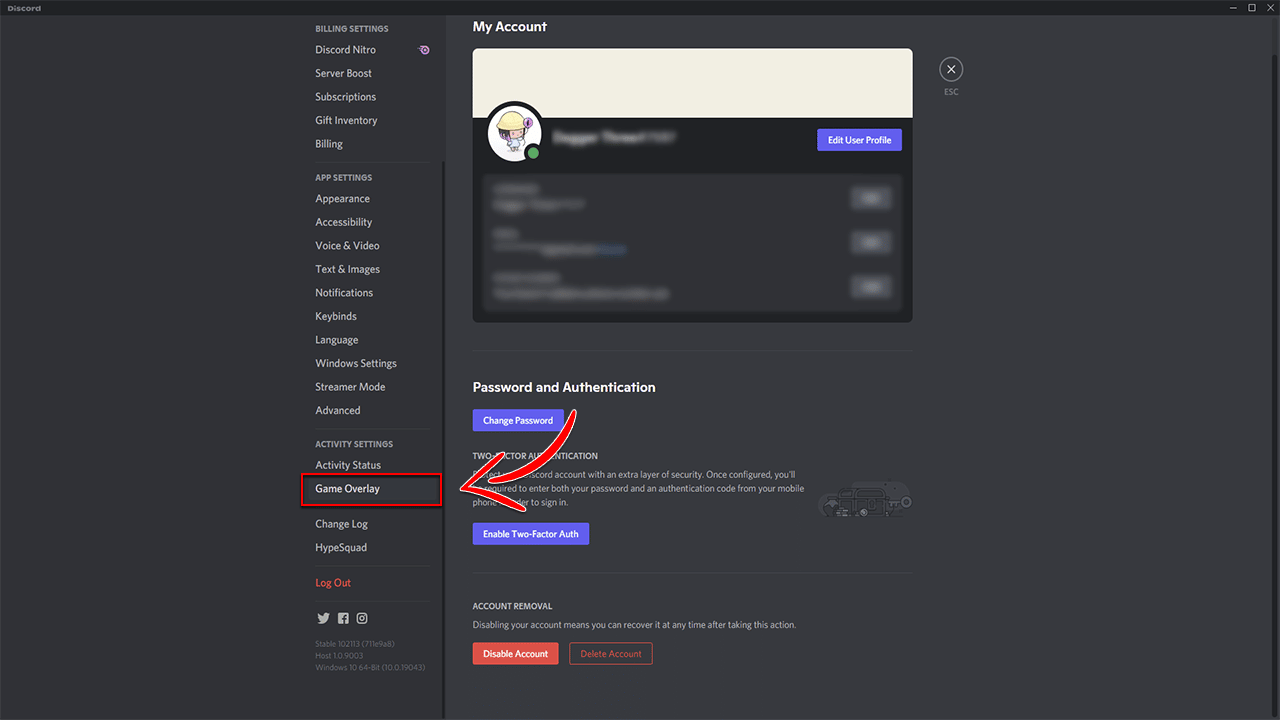Click Edit User Profile button
Screen dimensions: 1280x720
click(859, 140)
